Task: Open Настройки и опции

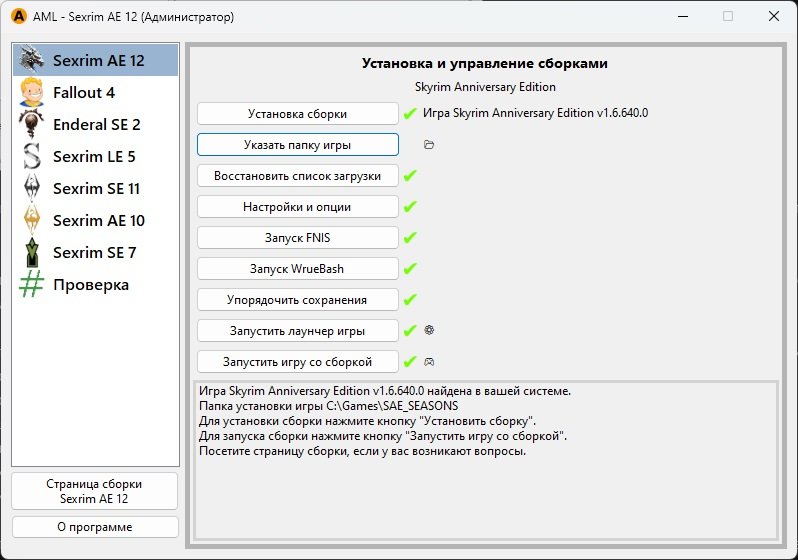Action: click(x=297, y=207)
